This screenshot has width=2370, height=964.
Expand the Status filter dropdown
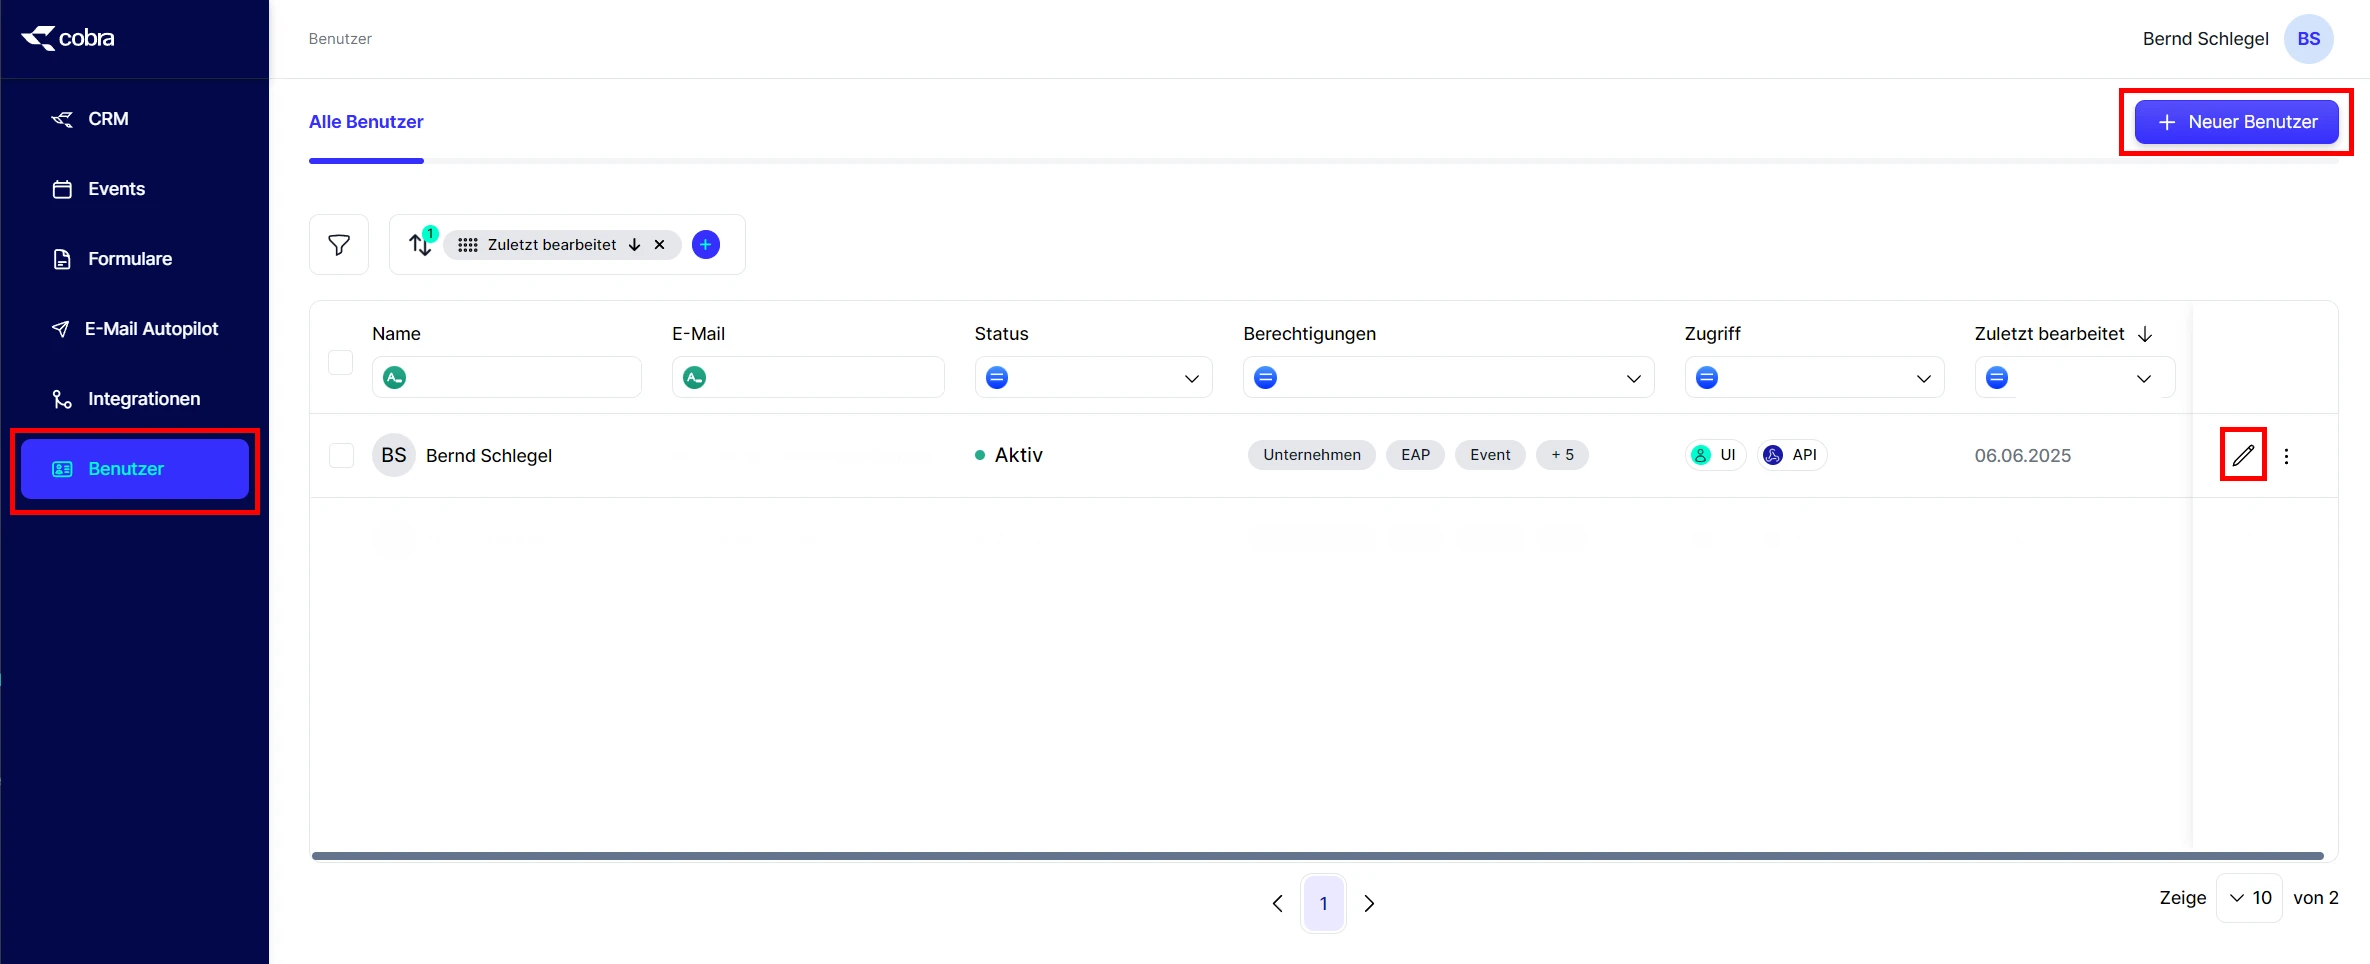click(x=1191, y=378)
